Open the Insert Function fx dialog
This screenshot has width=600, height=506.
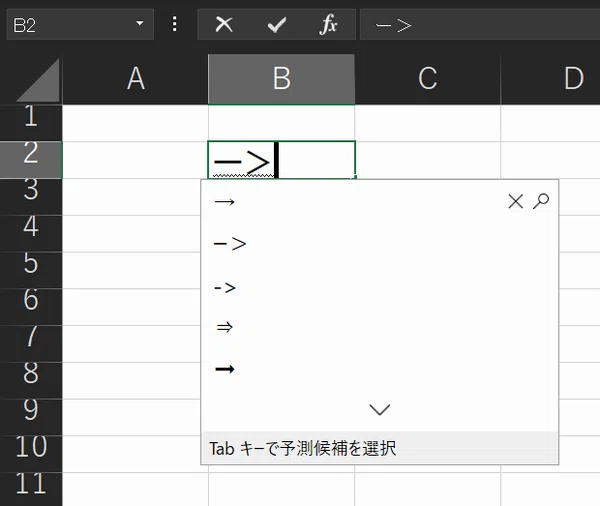point(328,25)
